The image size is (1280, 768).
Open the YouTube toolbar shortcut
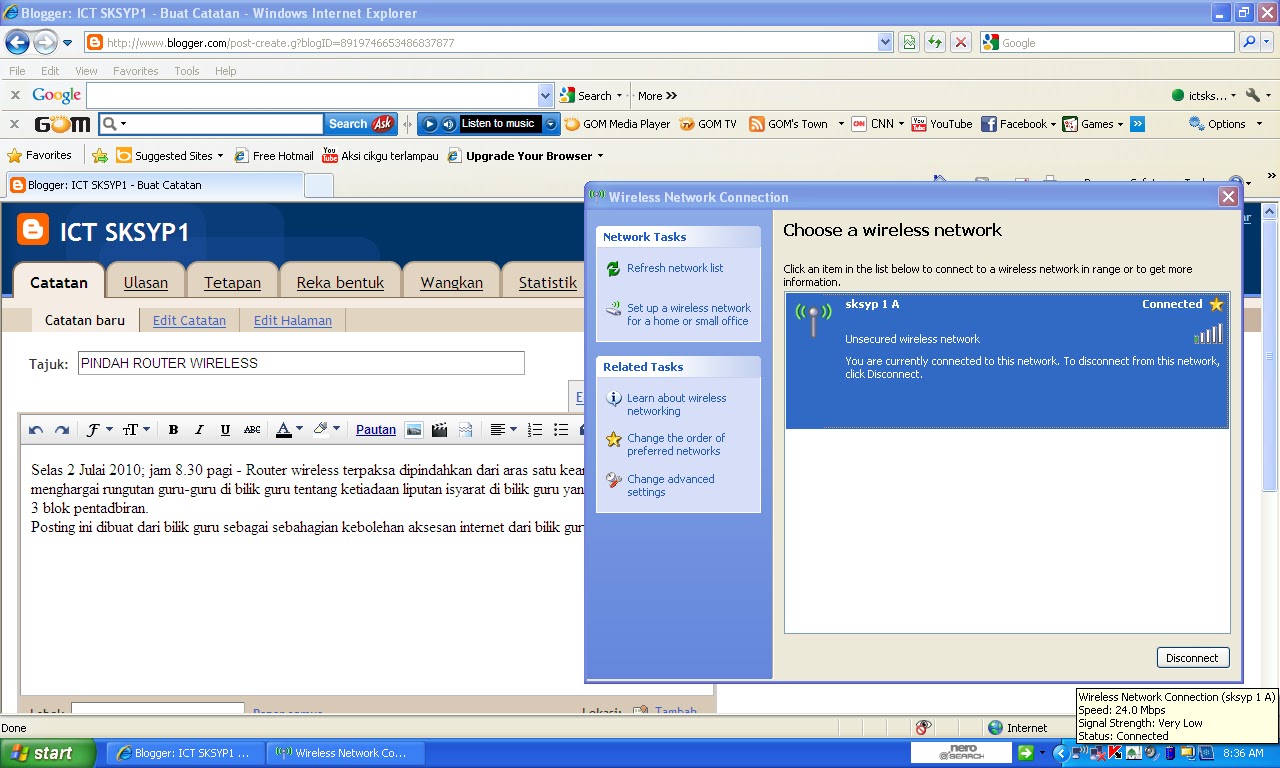941,124
